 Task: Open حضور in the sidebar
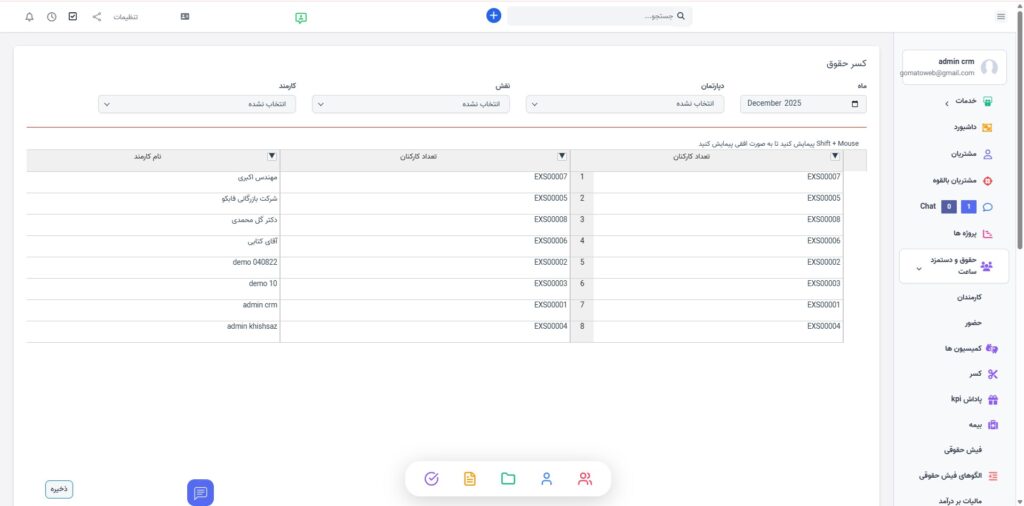pyautogui.click(x=973, y=323)
